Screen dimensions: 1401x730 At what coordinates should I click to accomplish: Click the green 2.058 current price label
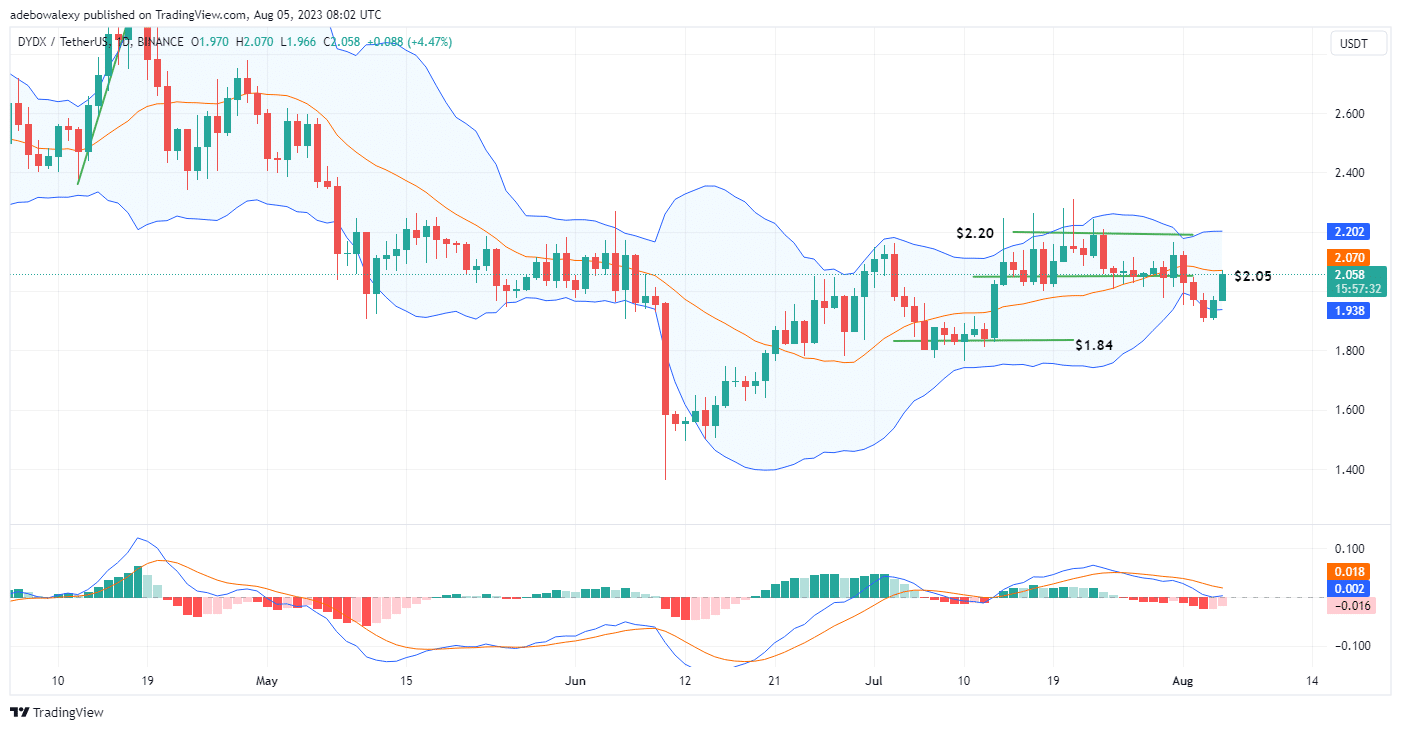[x=1355, y=274]
